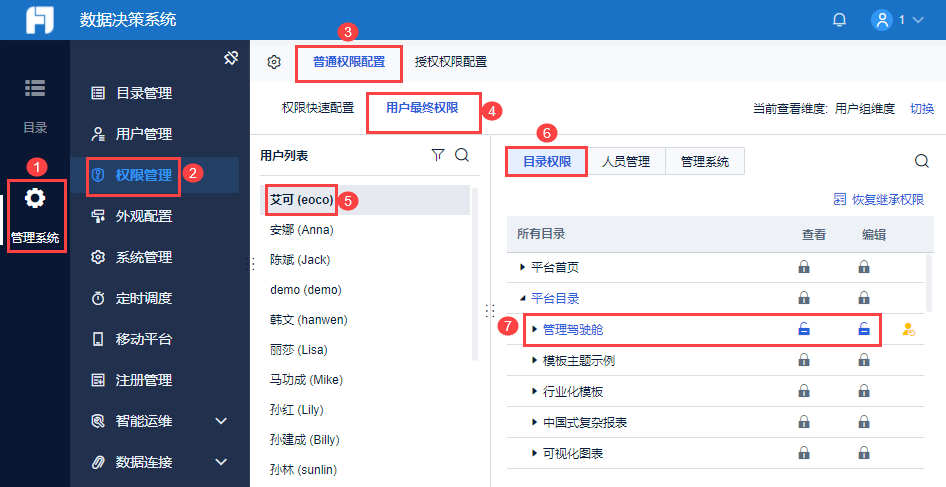Click the notification bell icon

[x=840, y=20]
